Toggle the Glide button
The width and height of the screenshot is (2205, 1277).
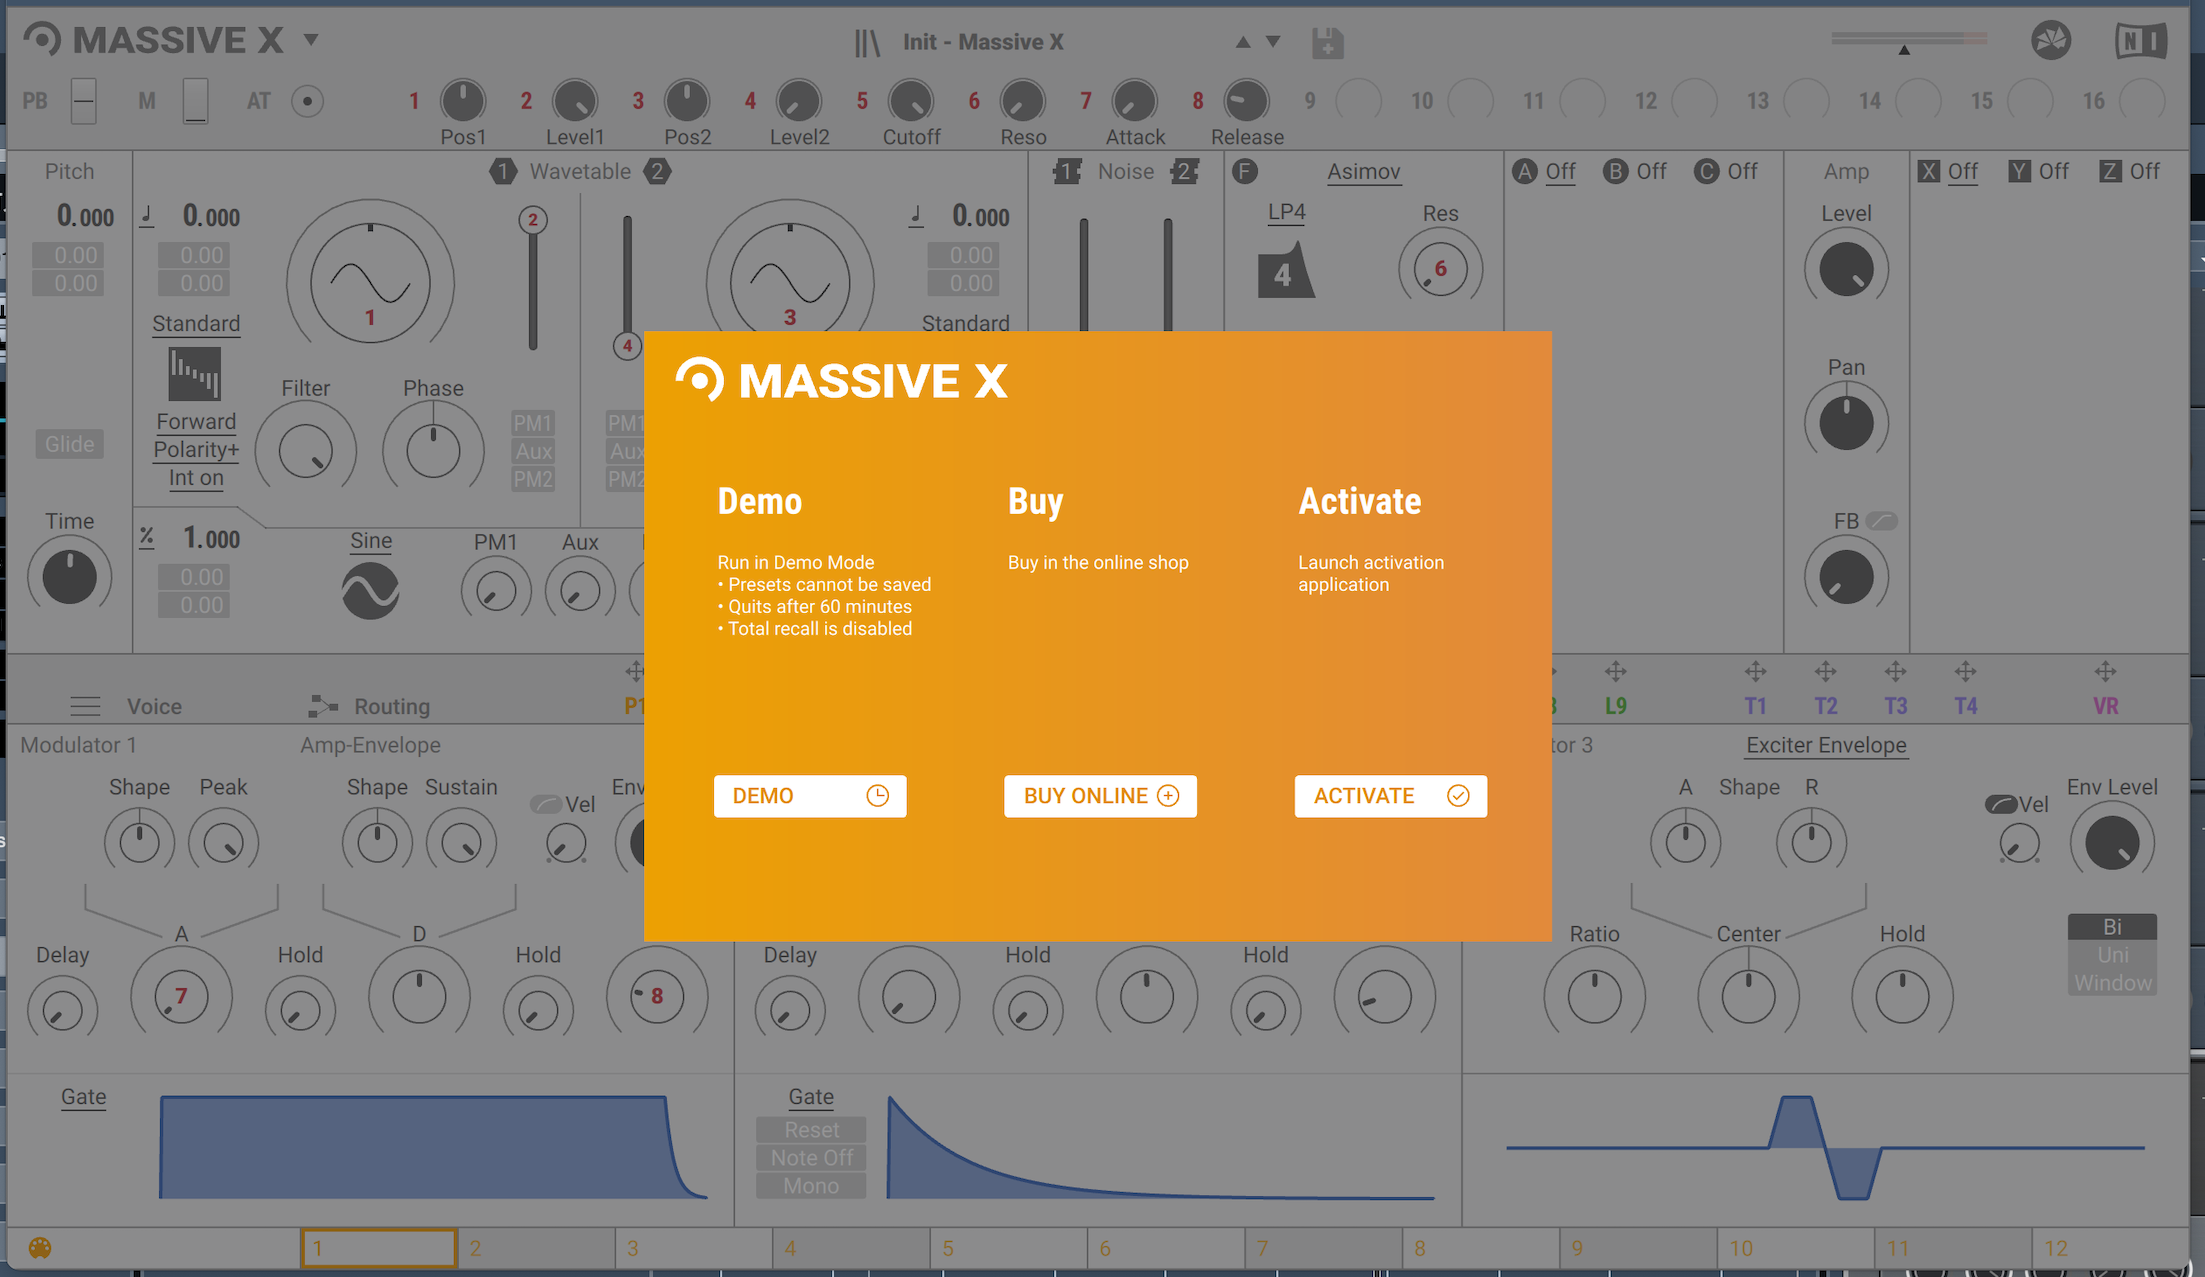[x=69, y=444]
